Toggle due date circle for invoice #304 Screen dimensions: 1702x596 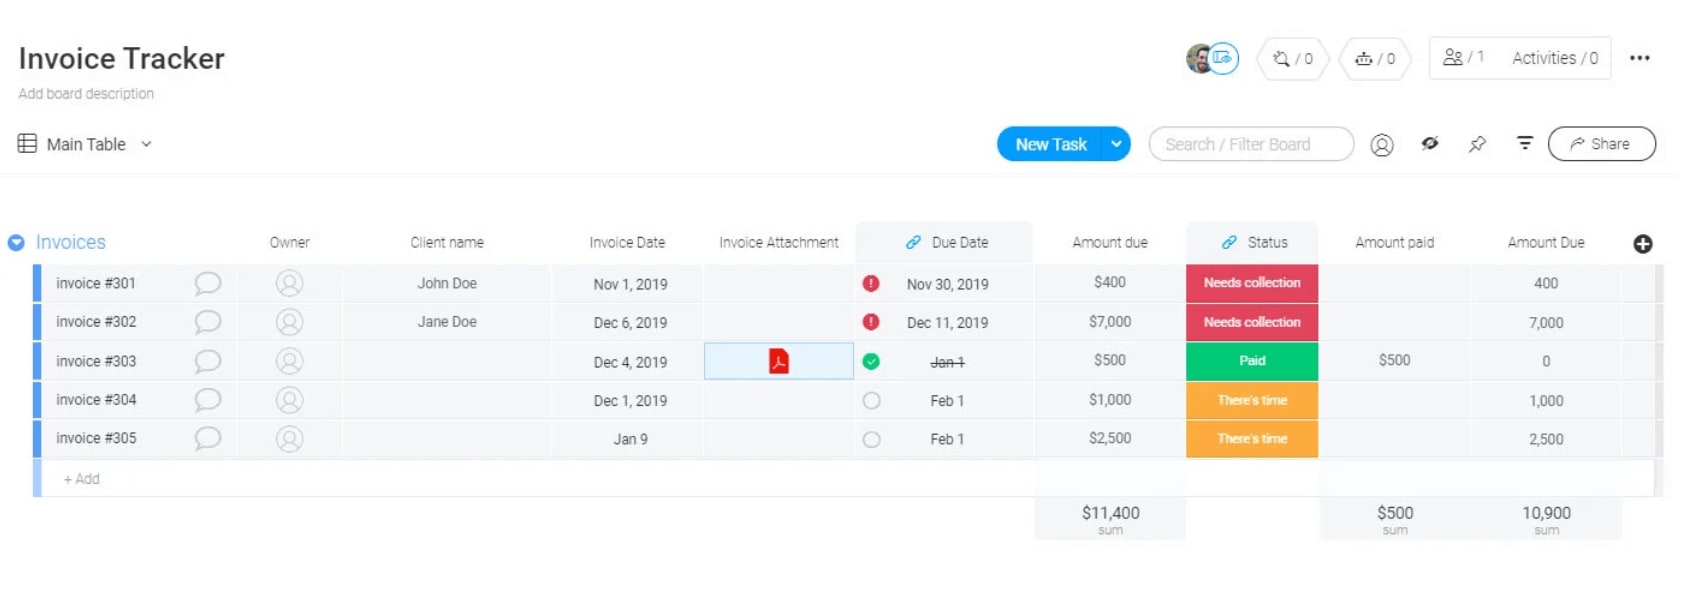point(871,400)
